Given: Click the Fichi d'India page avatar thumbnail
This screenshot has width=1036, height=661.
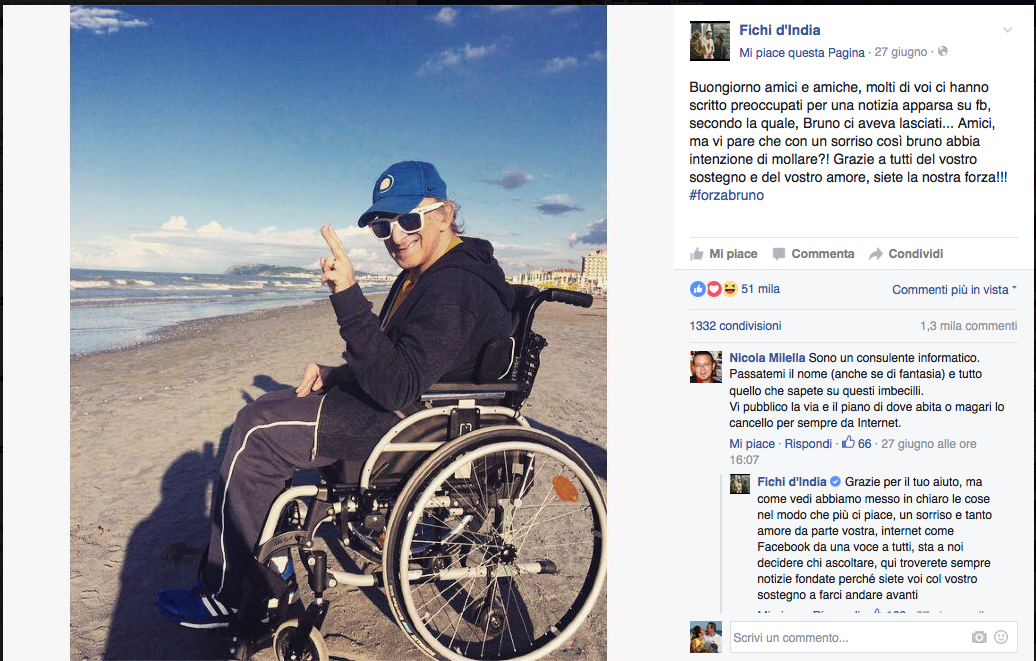Looking at the screenshot, I should pos(710,41).
